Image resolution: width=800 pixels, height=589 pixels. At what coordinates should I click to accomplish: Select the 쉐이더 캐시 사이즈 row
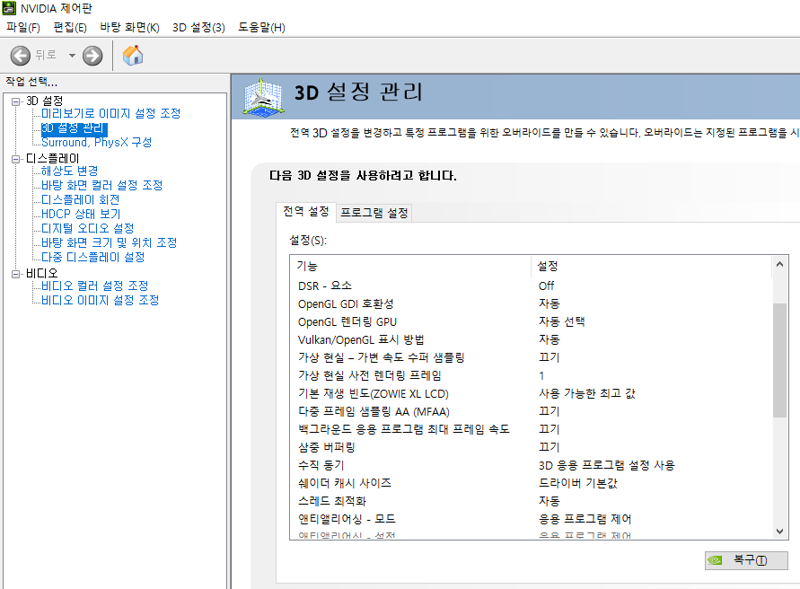coord(531,483)
